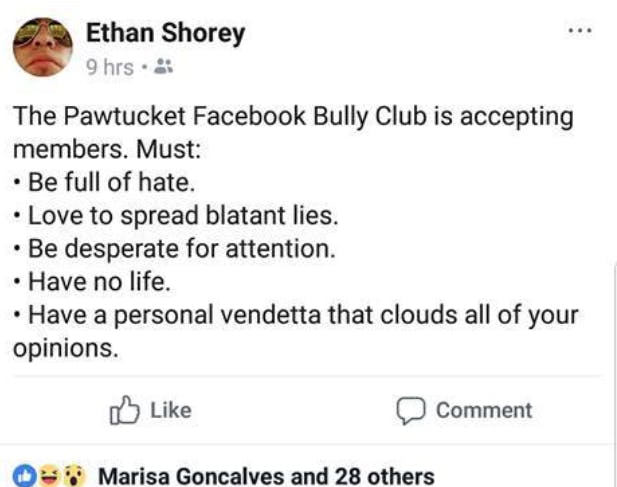Image resolution: width=617 pixels, height=487 pixels.
Task: Open "Marisa Goncalves and 28 others" reactions list
Action: tap(266, 475)
